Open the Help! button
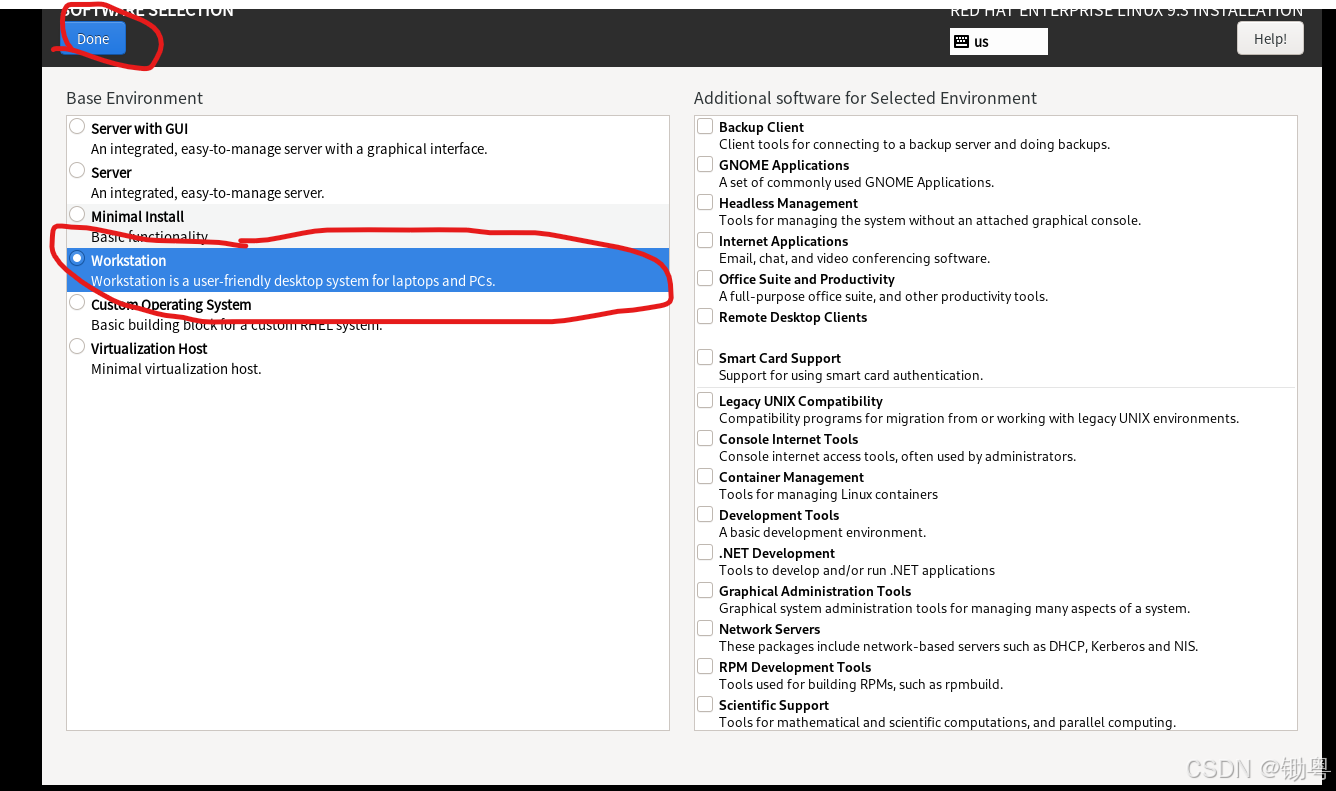The image size is (1336, 791). 1270,39
